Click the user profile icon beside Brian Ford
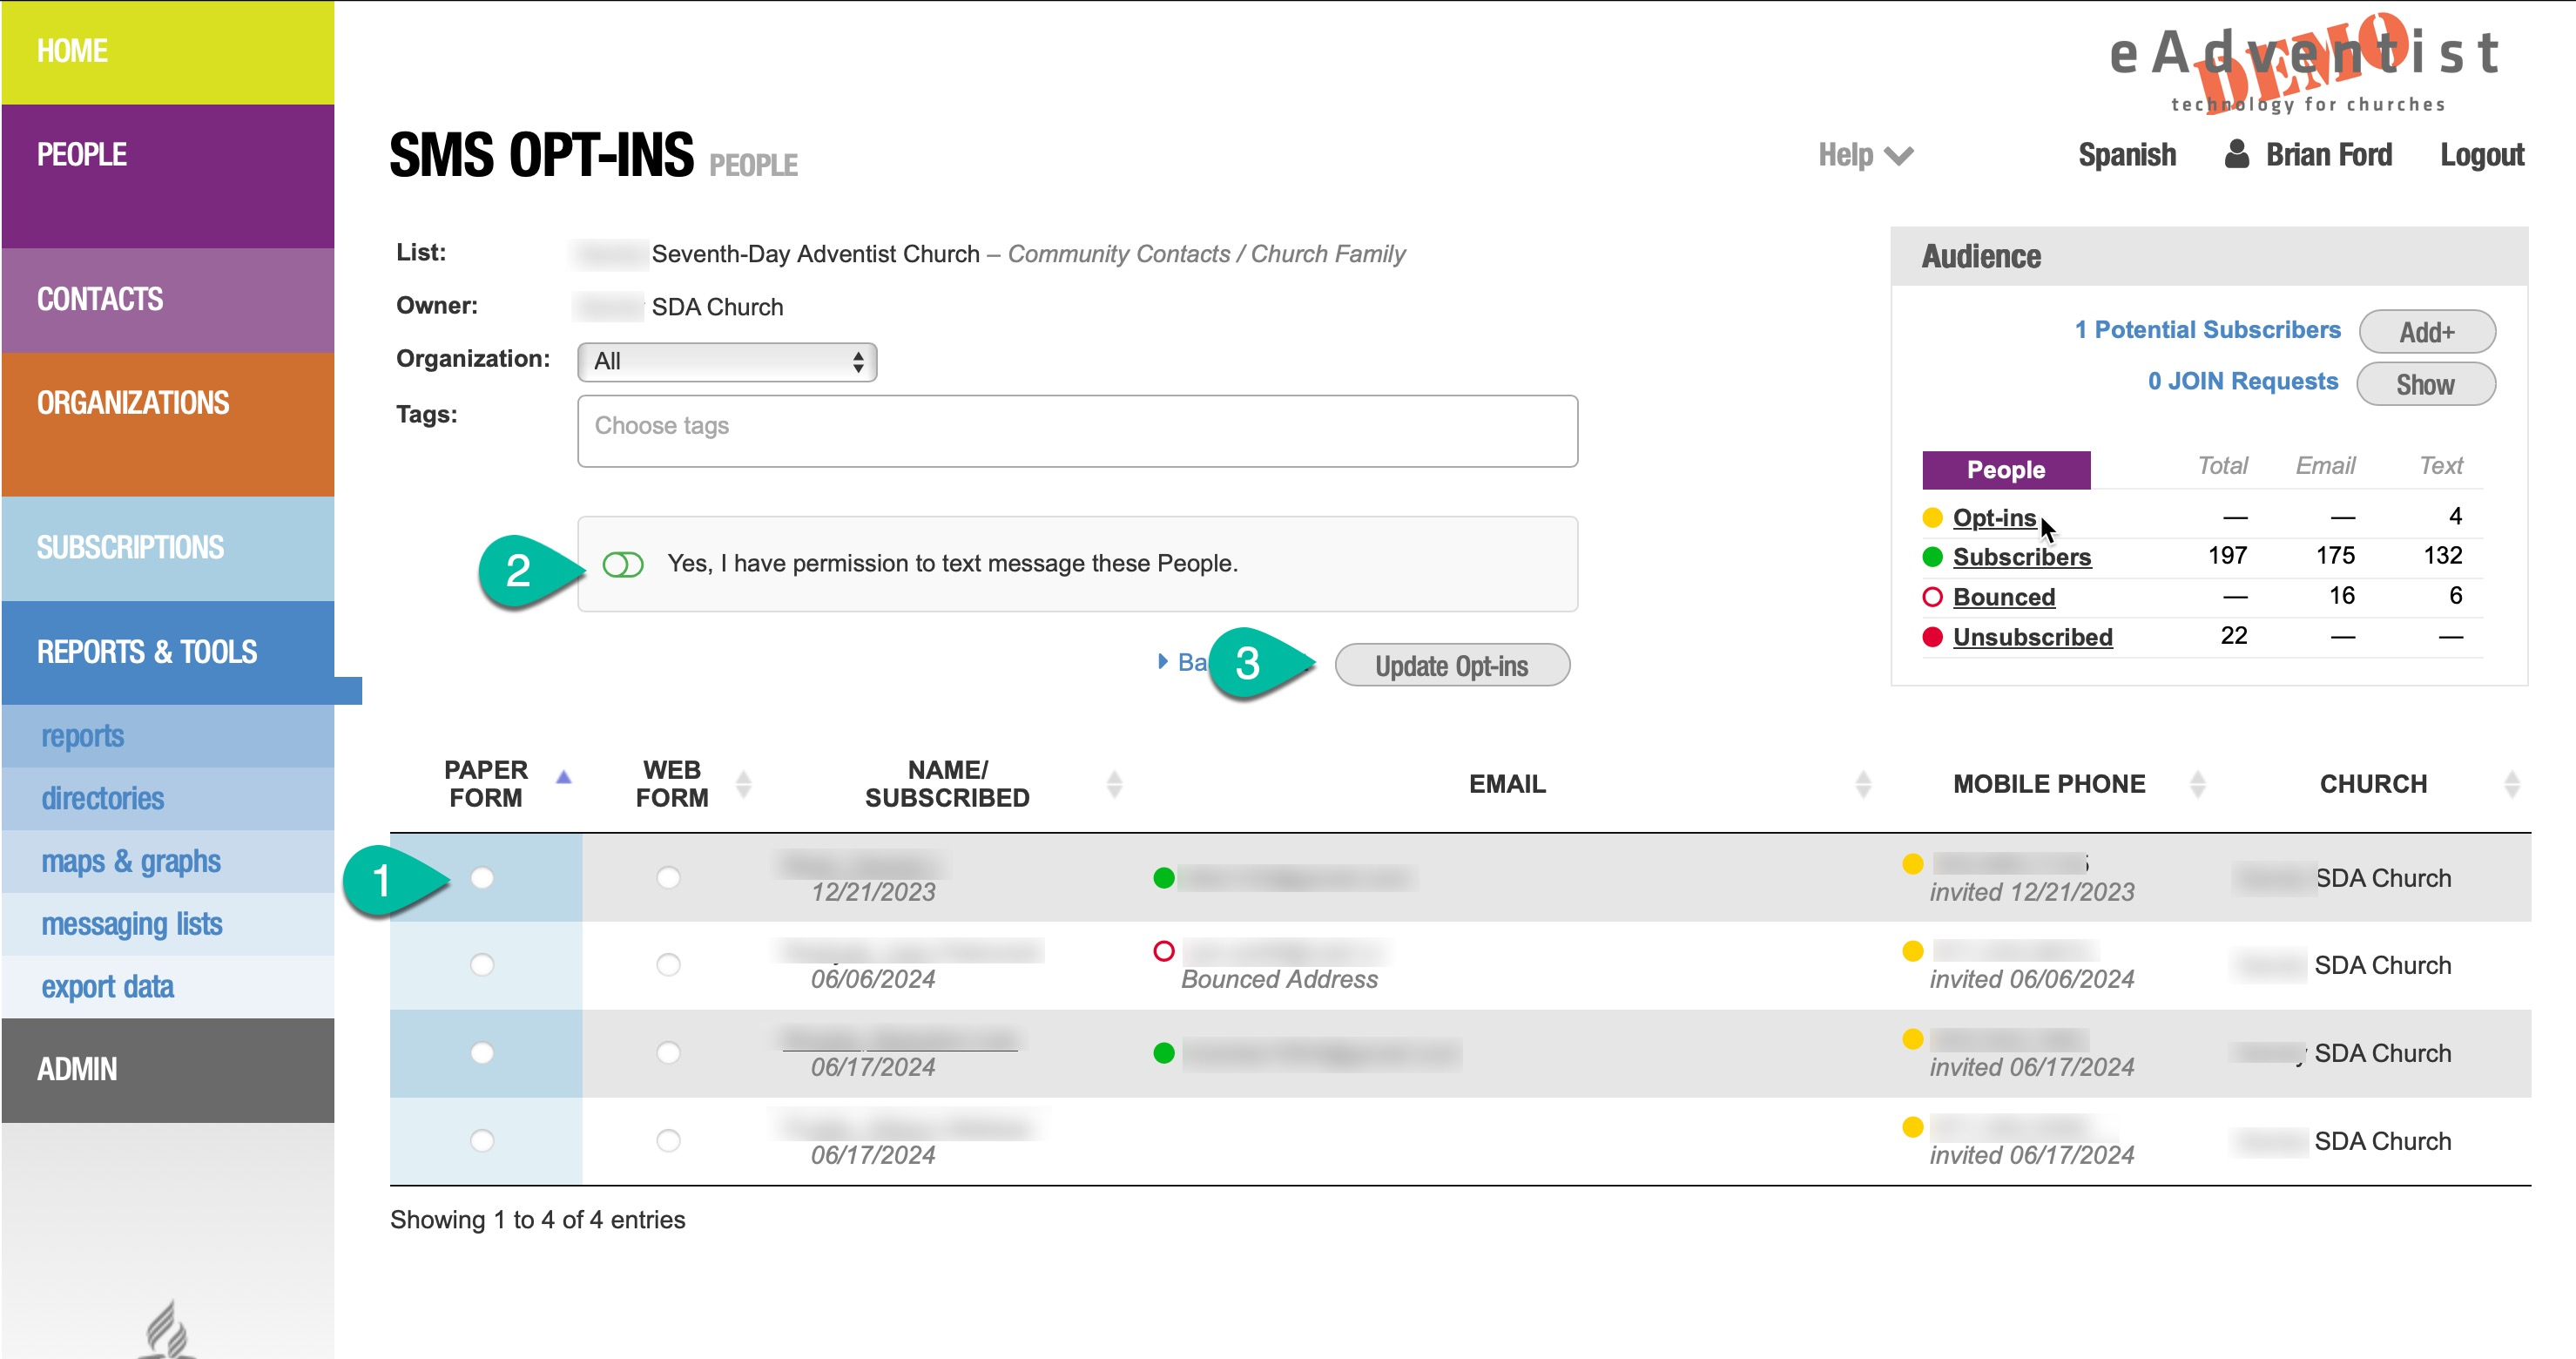The height and width of the screenshot is (1359, 2576). [2237, 154]
